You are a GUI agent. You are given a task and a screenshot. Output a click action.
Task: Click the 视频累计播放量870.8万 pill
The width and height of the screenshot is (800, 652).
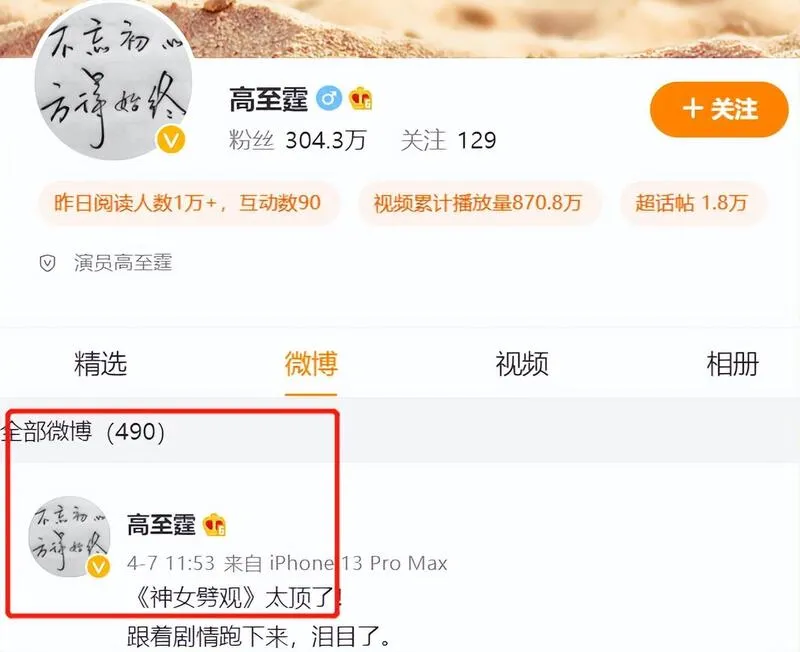pos(478,203)
